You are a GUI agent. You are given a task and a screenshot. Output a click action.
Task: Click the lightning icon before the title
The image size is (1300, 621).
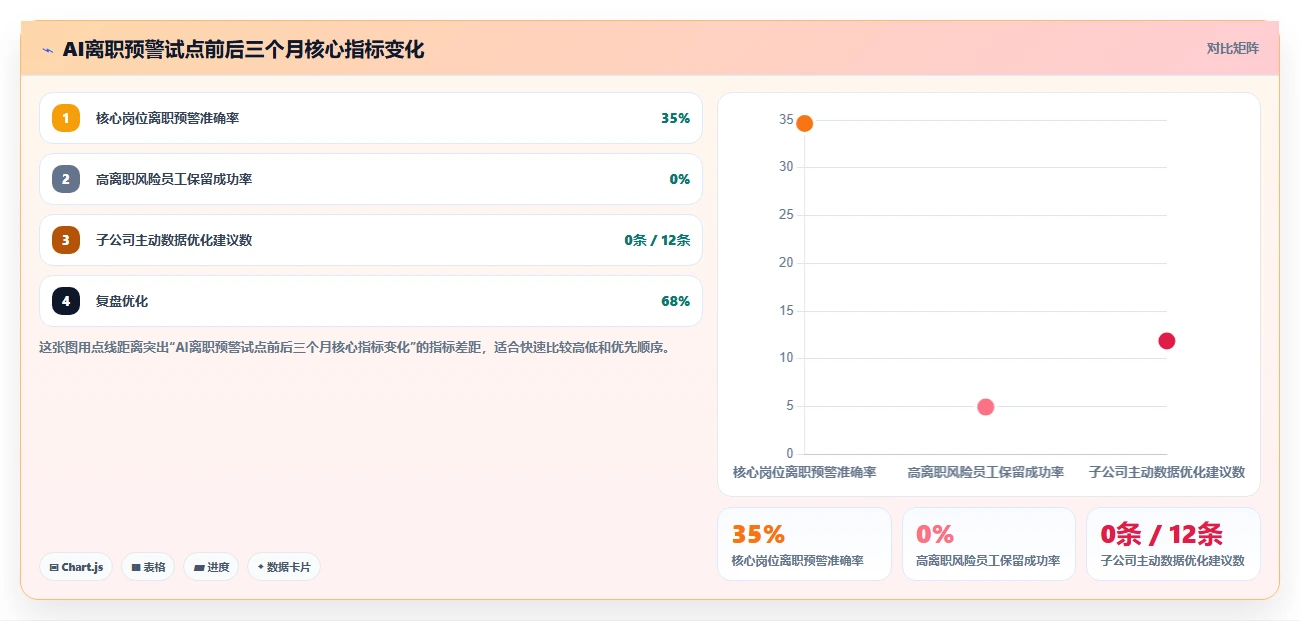(47, 49)
